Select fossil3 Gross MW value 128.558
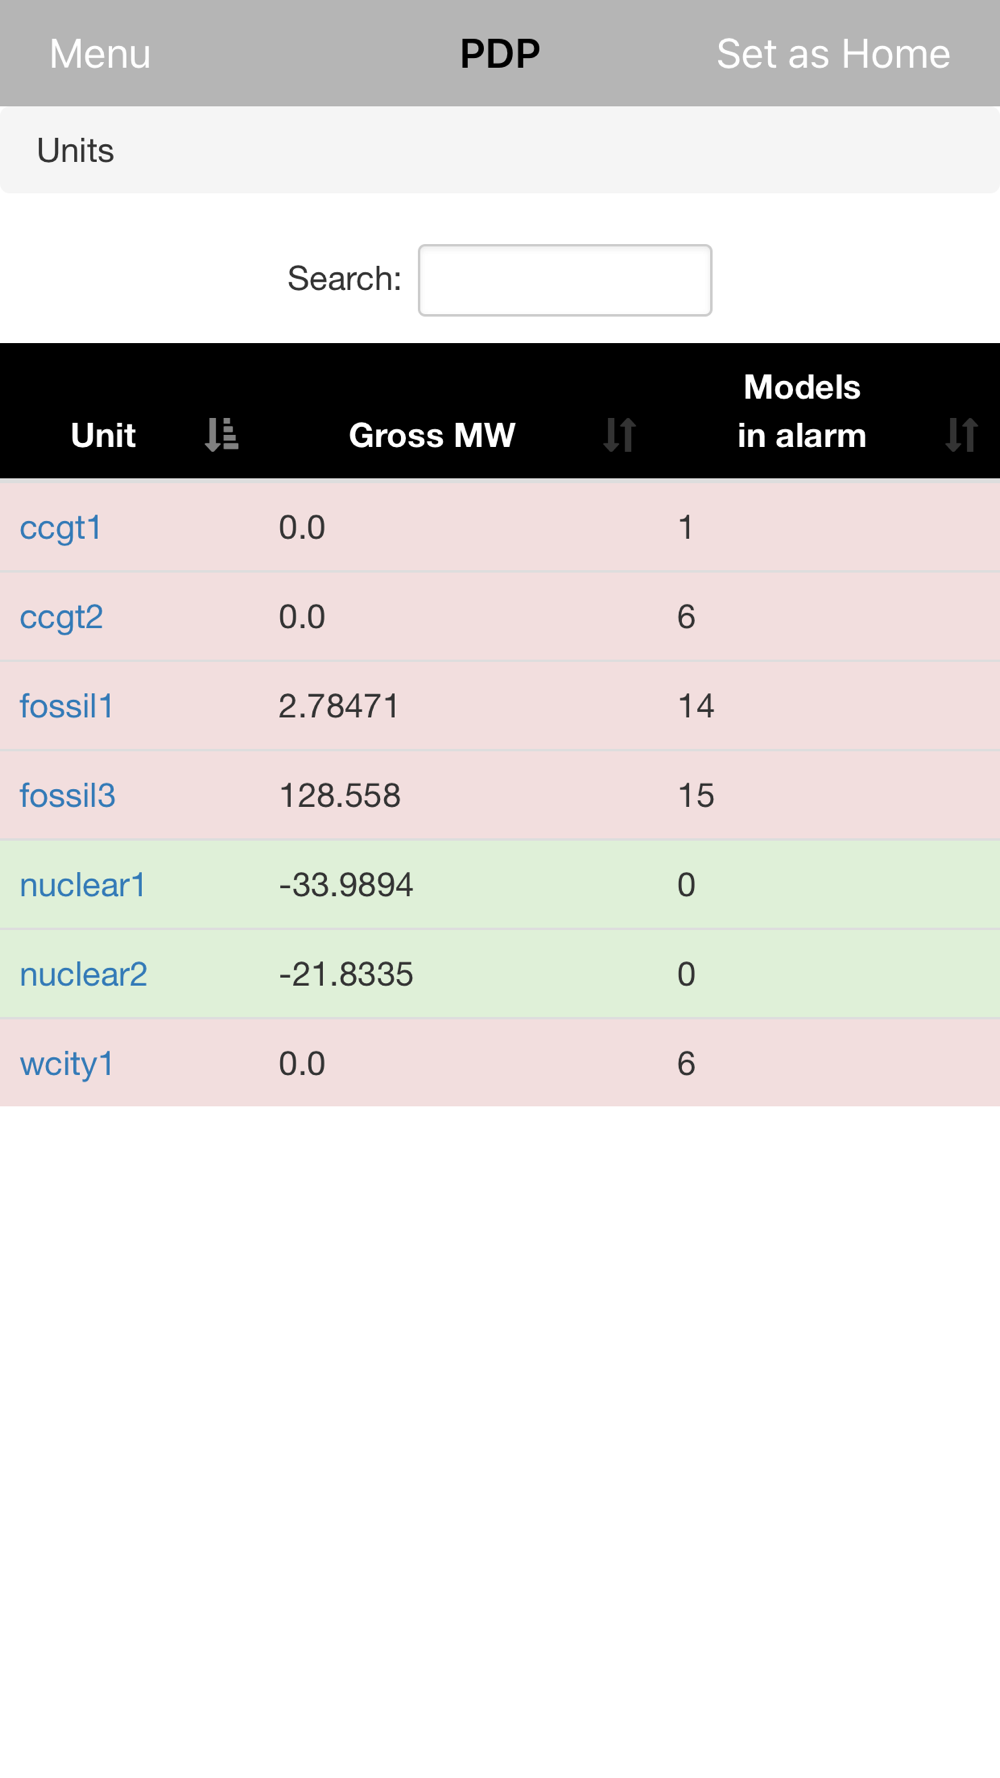Viewport: 1000px width, 1778px height. (x=340, y=796)
